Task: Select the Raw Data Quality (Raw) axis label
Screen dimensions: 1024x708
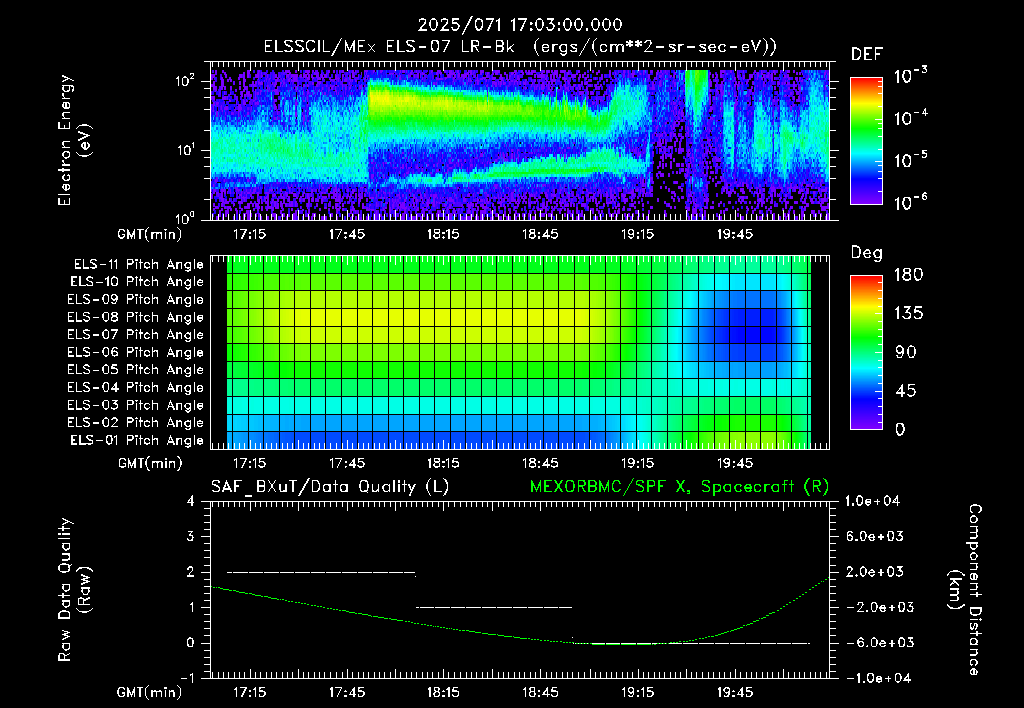Action: tap(74, 590)
